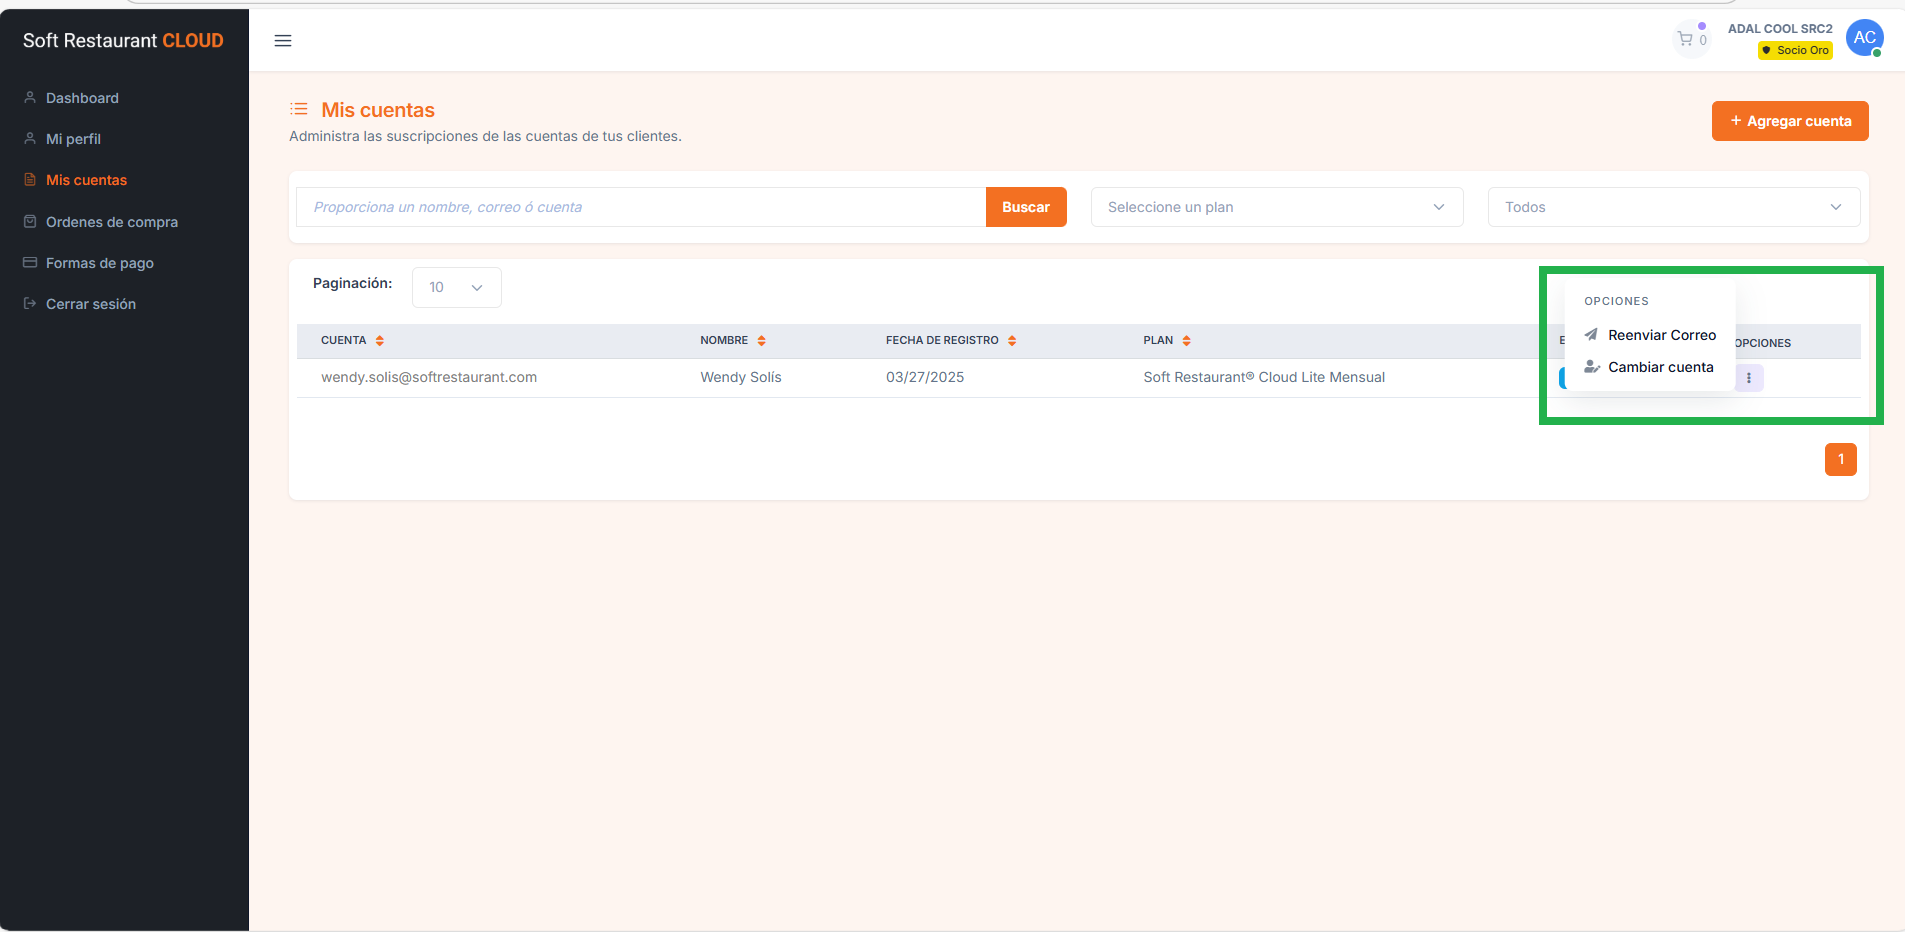Click Soft Restaurant® Cloud Lite Mensual cell
1905x932 pixels.
1264,377
